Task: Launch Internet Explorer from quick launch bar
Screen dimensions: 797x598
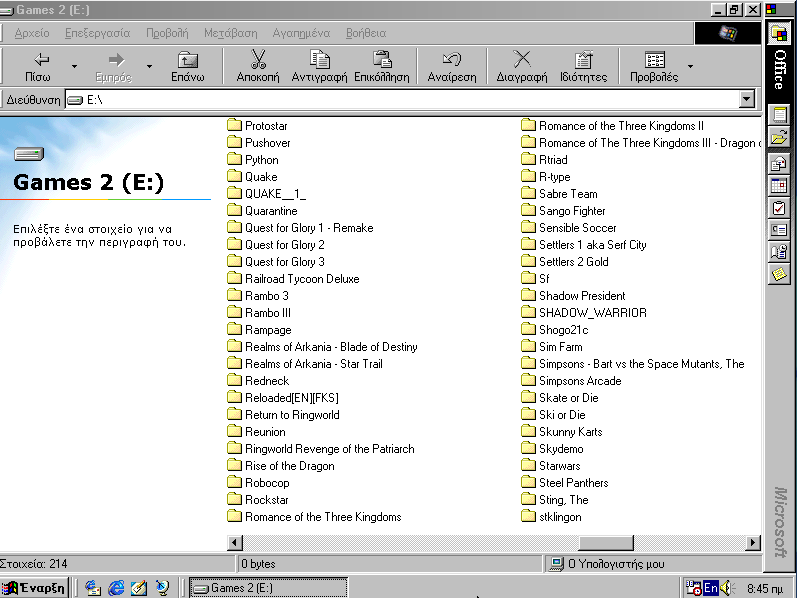Action: [x=116, y=588]
